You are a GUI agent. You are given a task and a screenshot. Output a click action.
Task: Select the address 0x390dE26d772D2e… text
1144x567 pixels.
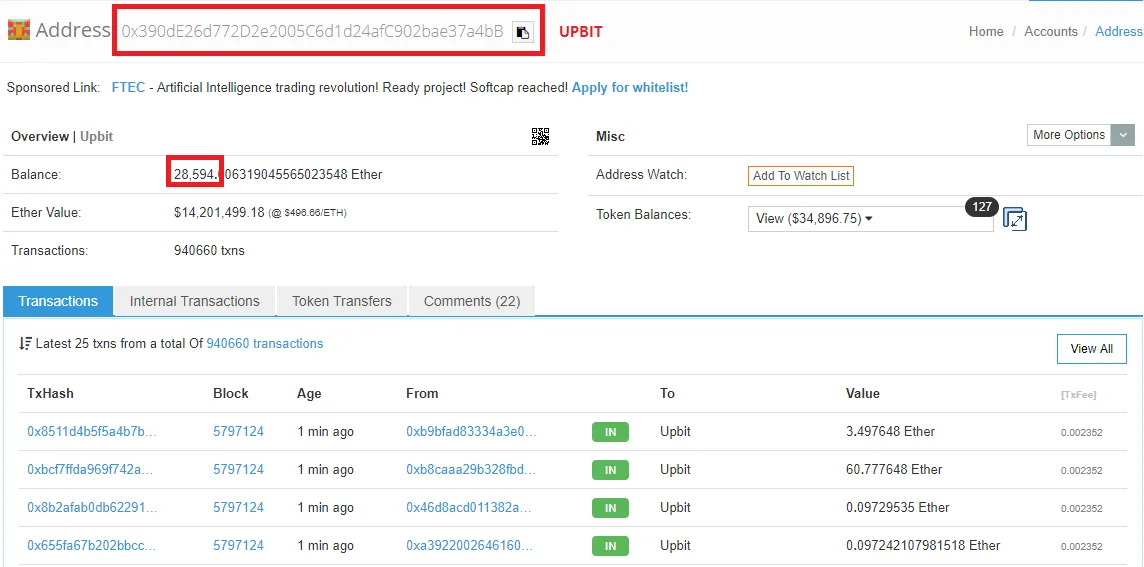(x=312, y=31)
